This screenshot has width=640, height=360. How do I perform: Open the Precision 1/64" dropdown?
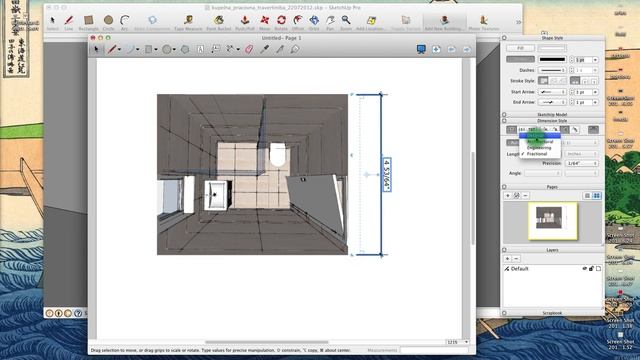[x=582, y=164]
